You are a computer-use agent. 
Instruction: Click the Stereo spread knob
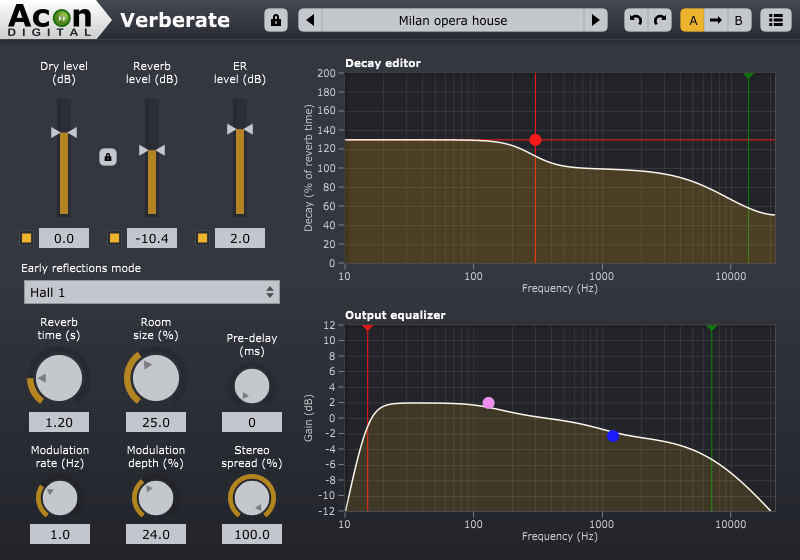pos(252,498)
